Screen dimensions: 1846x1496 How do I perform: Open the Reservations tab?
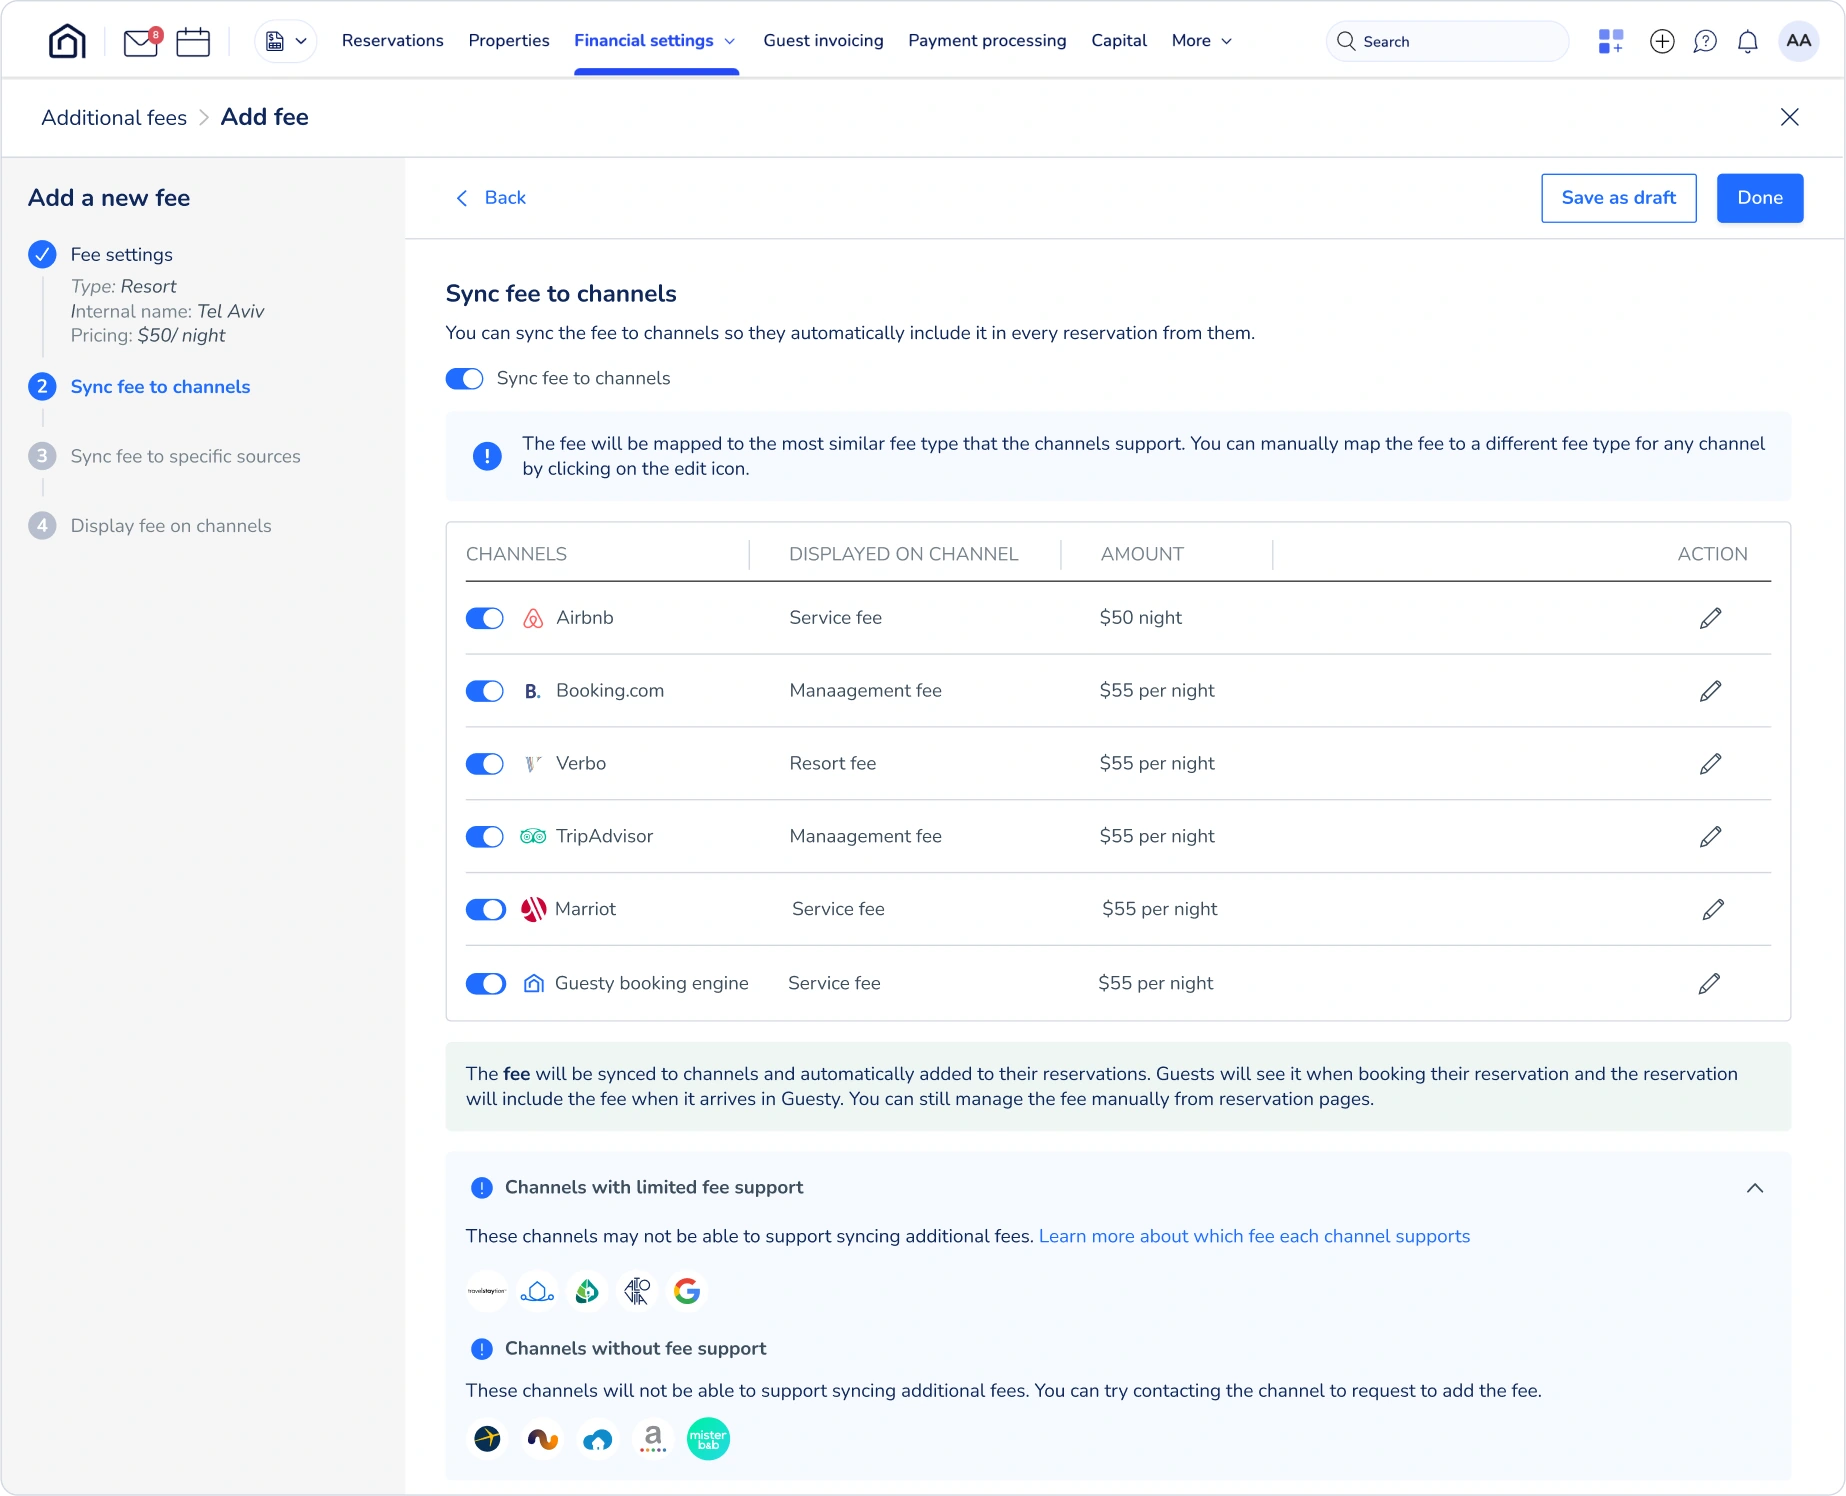pos(392,41)
